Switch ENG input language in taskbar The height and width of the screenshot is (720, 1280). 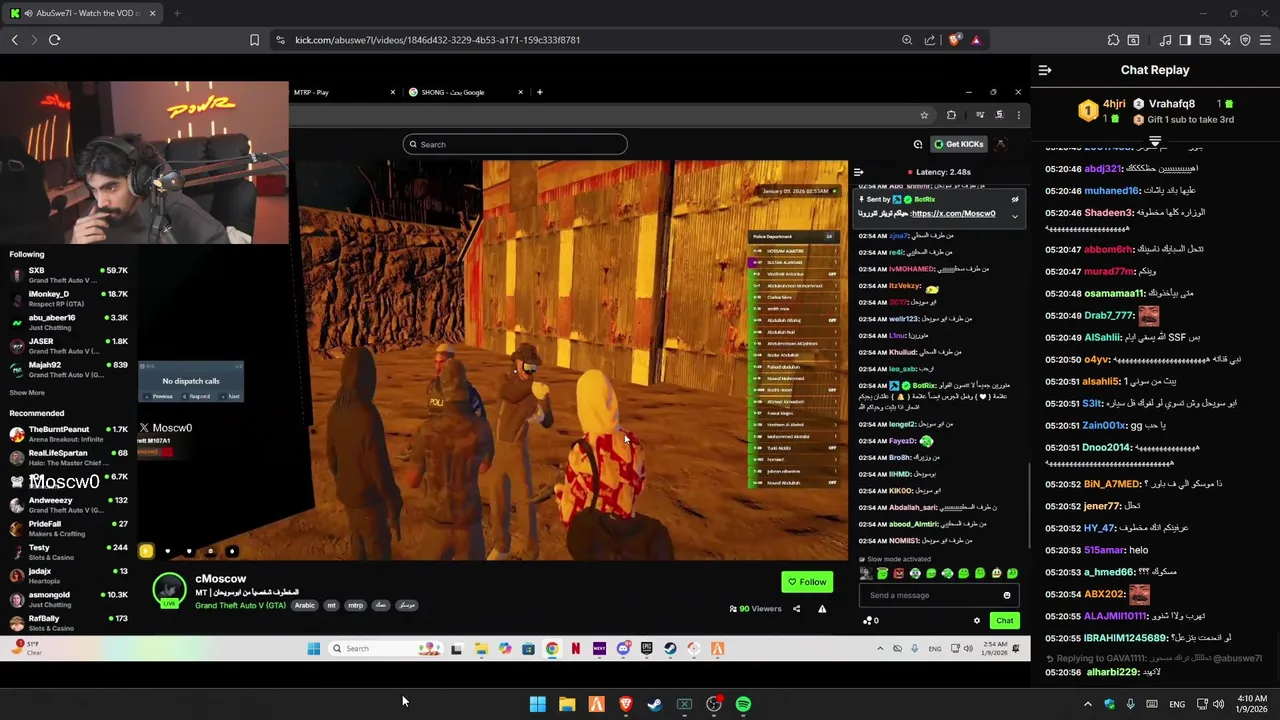[x=1177, y=704]
